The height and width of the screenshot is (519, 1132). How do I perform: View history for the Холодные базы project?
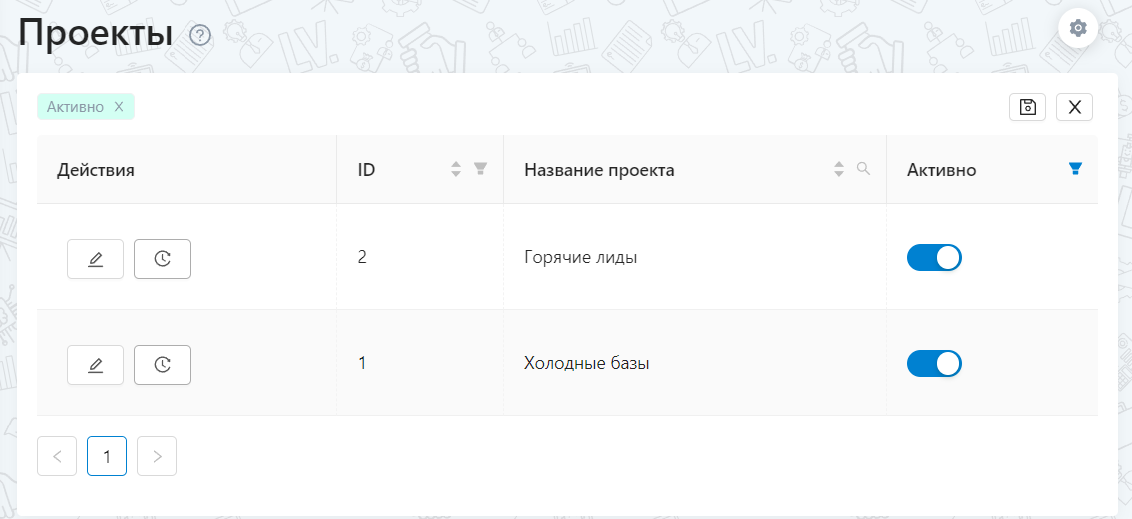[162, 365]
